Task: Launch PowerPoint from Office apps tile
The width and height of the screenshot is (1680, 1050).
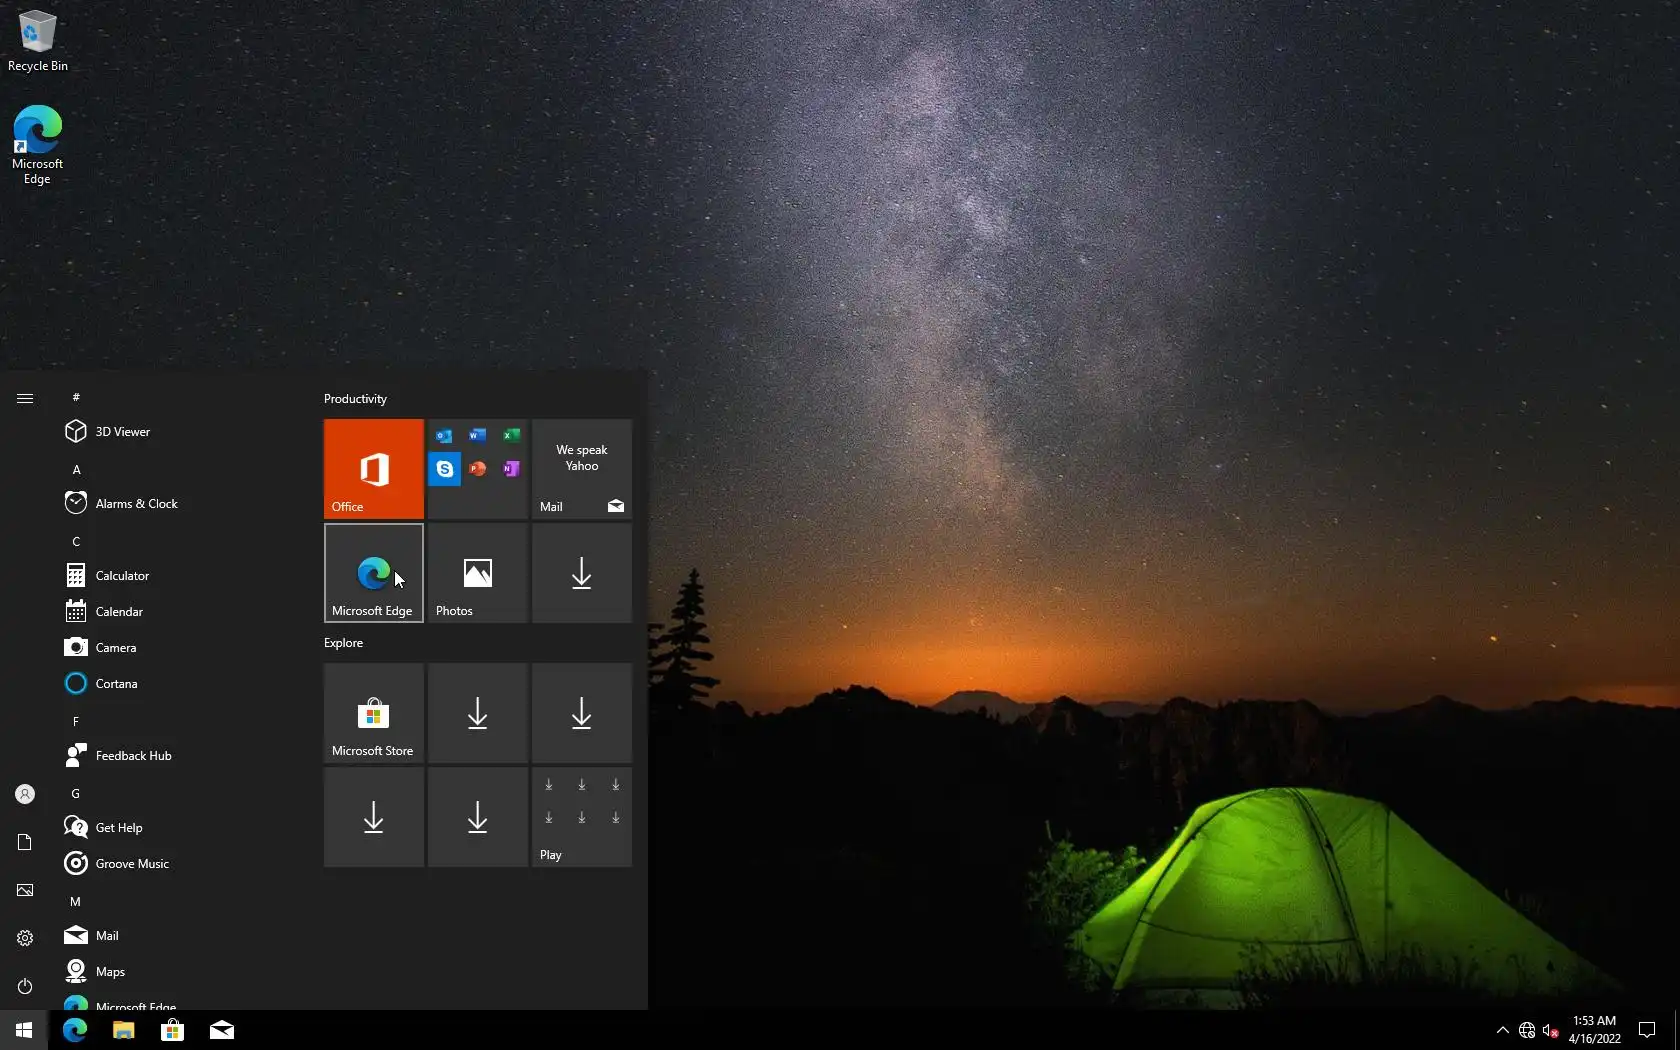Action: (478, 468)
